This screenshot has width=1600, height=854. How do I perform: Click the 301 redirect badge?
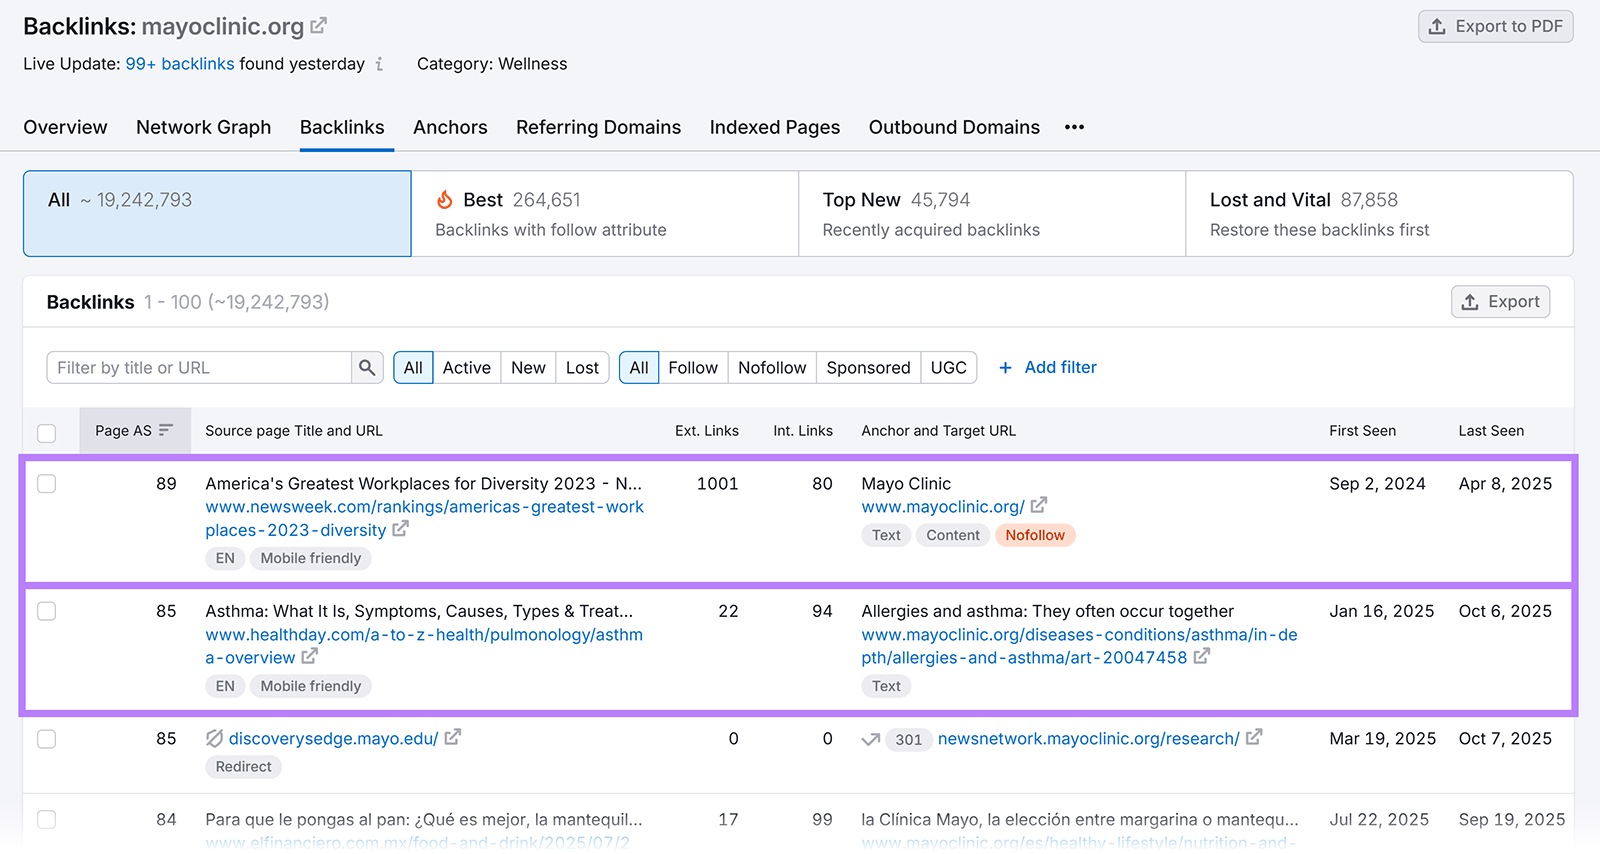click(908, 740)
